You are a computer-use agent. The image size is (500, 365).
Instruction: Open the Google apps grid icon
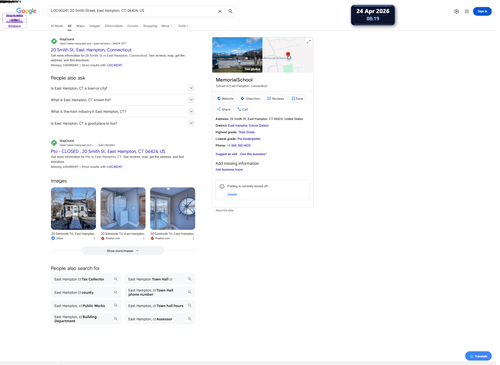click(467, 11)
